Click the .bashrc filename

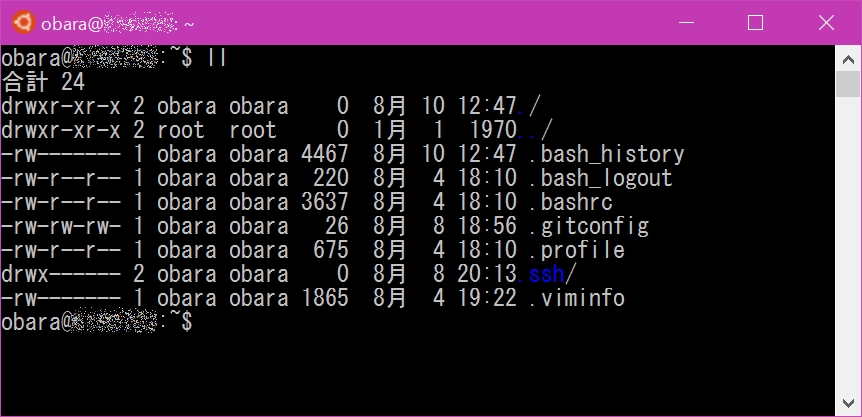click(571, 203)
